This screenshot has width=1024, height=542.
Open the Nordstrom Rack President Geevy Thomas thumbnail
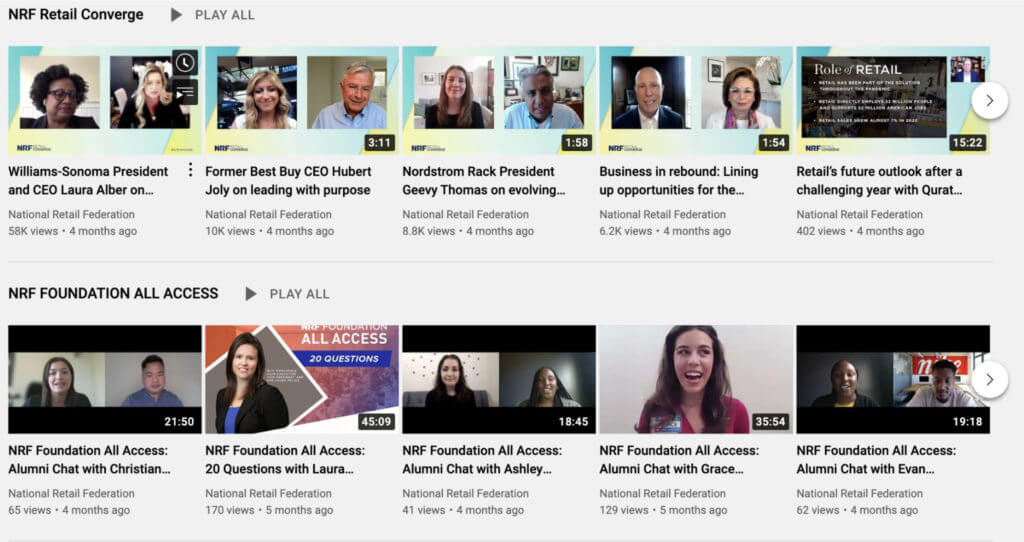click(x=499, y=100)
